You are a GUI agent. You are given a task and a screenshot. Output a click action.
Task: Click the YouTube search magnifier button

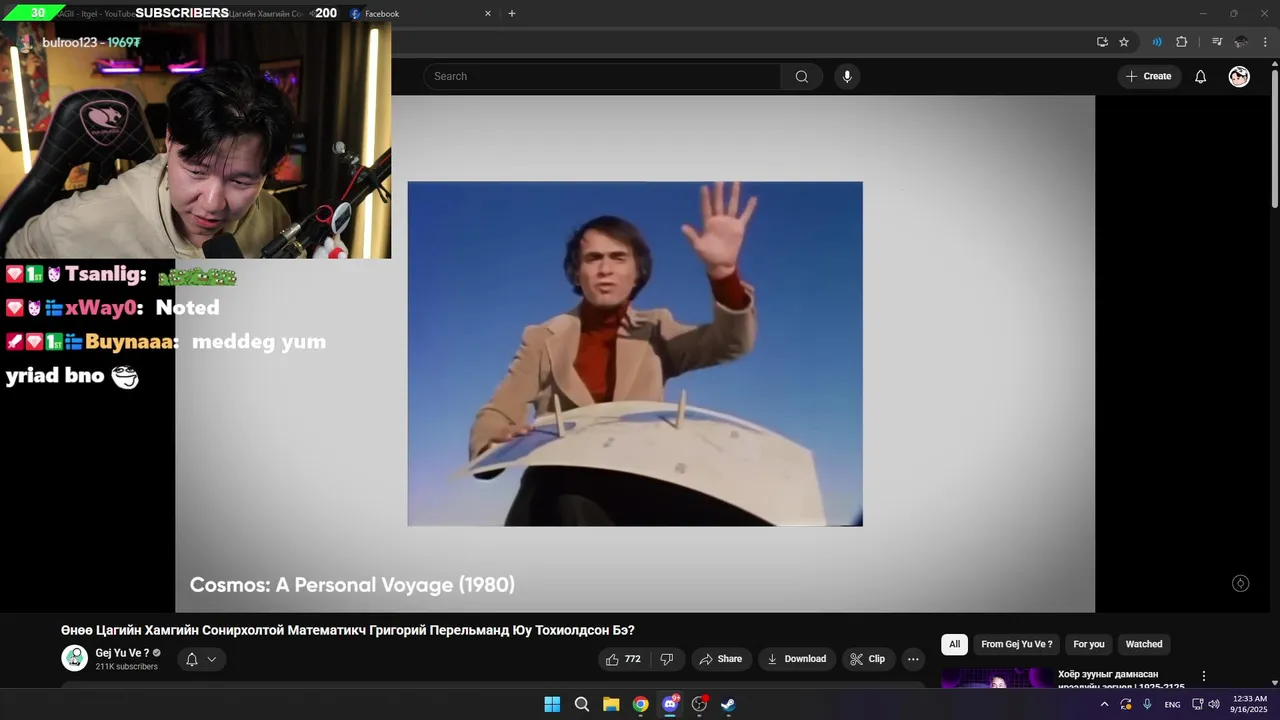pyautogui.click(x=801, y=77)
